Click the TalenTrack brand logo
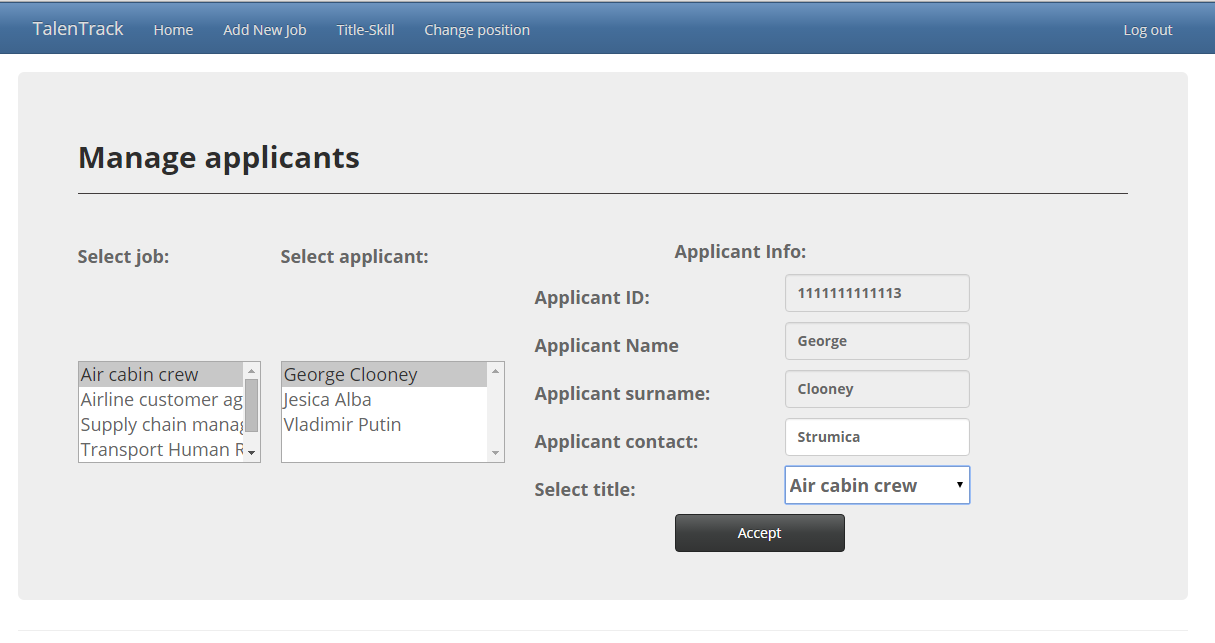Image resolution: width=1215 pixels, height=643 pixels. tap(78, 29)
